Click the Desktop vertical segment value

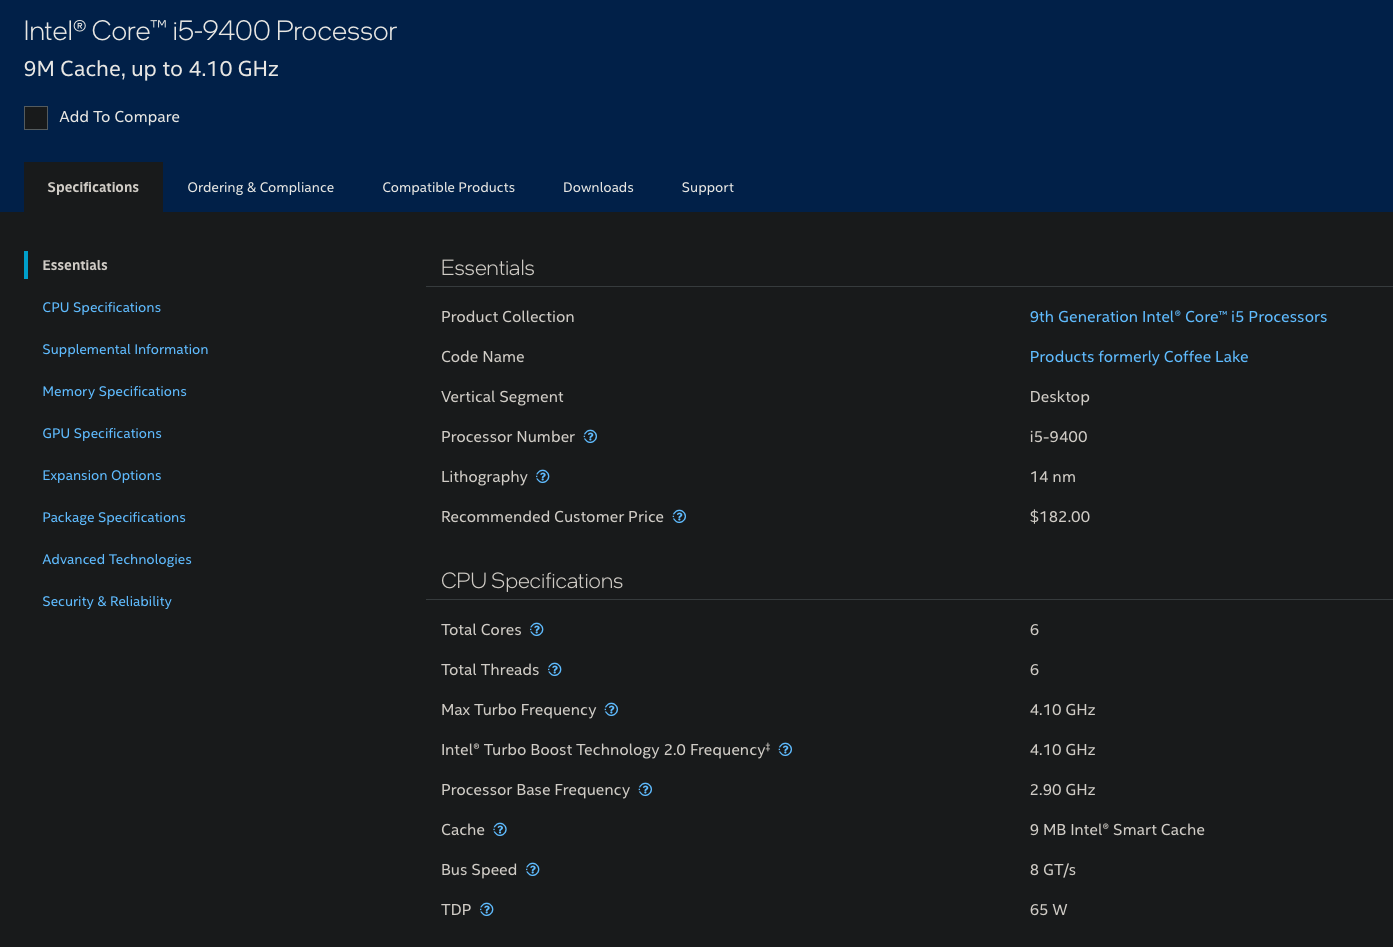point(1060,396)
